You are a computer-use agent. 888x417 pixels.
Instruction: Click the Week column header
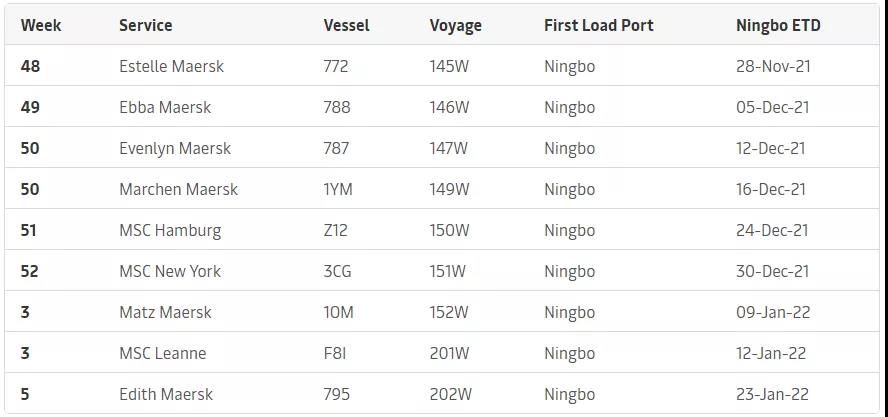click(x=41, y=25)
